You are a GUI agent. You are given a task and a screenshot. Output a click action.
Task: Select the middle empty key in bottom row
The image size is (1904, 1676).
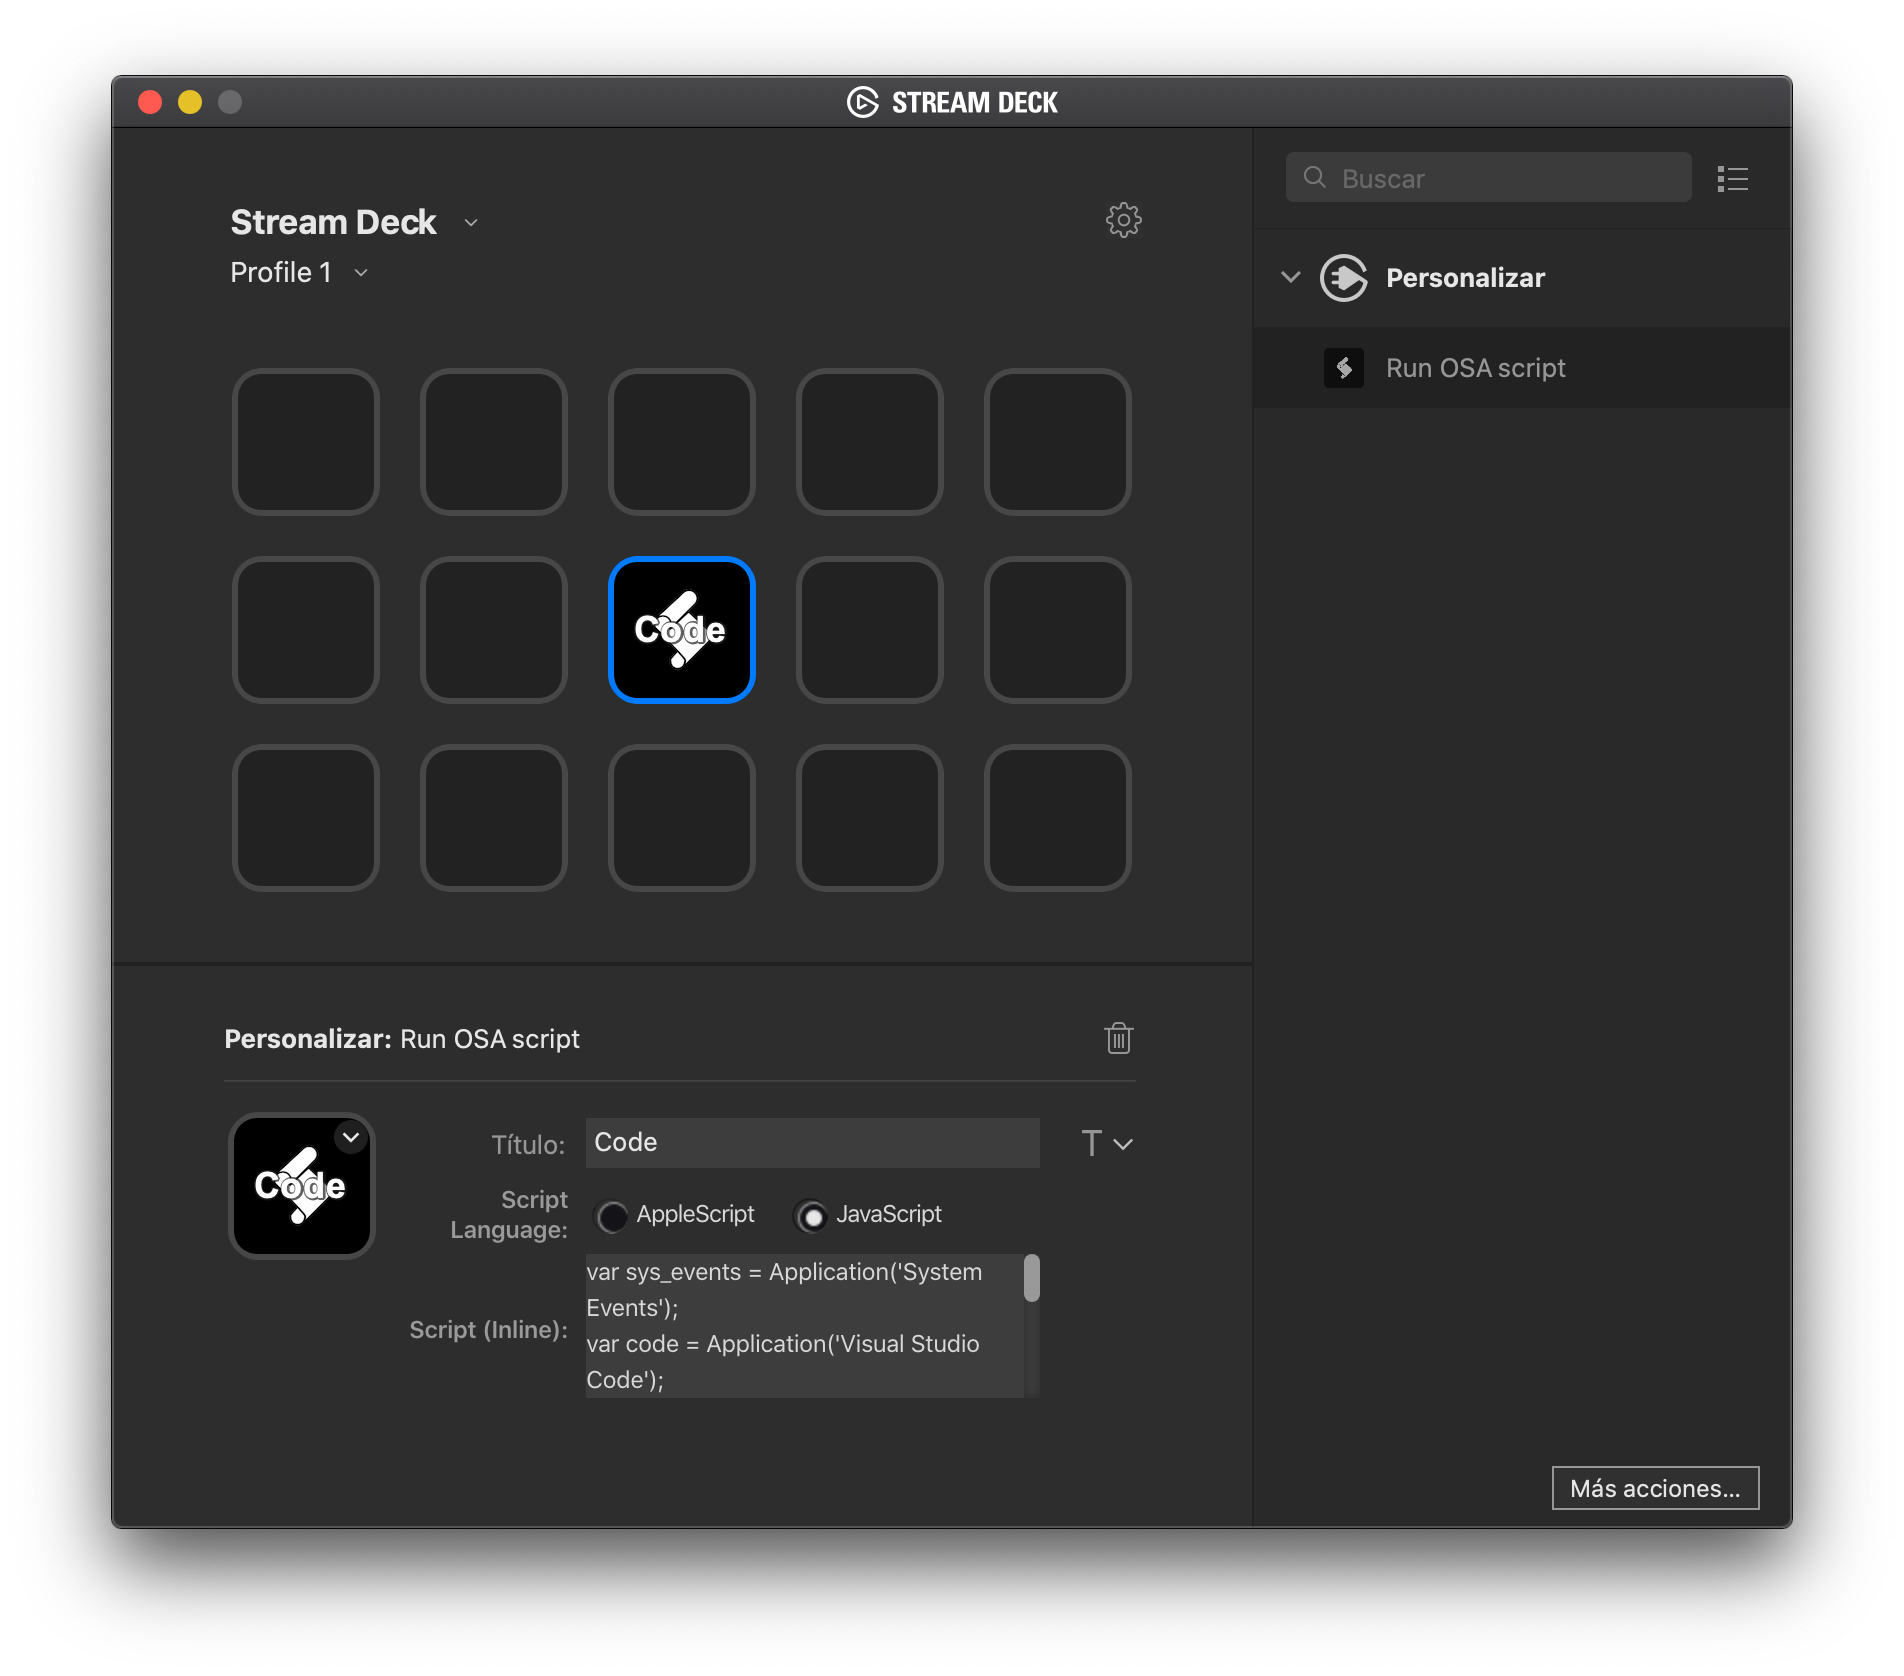pyautogui.click(x=682, y=818)
